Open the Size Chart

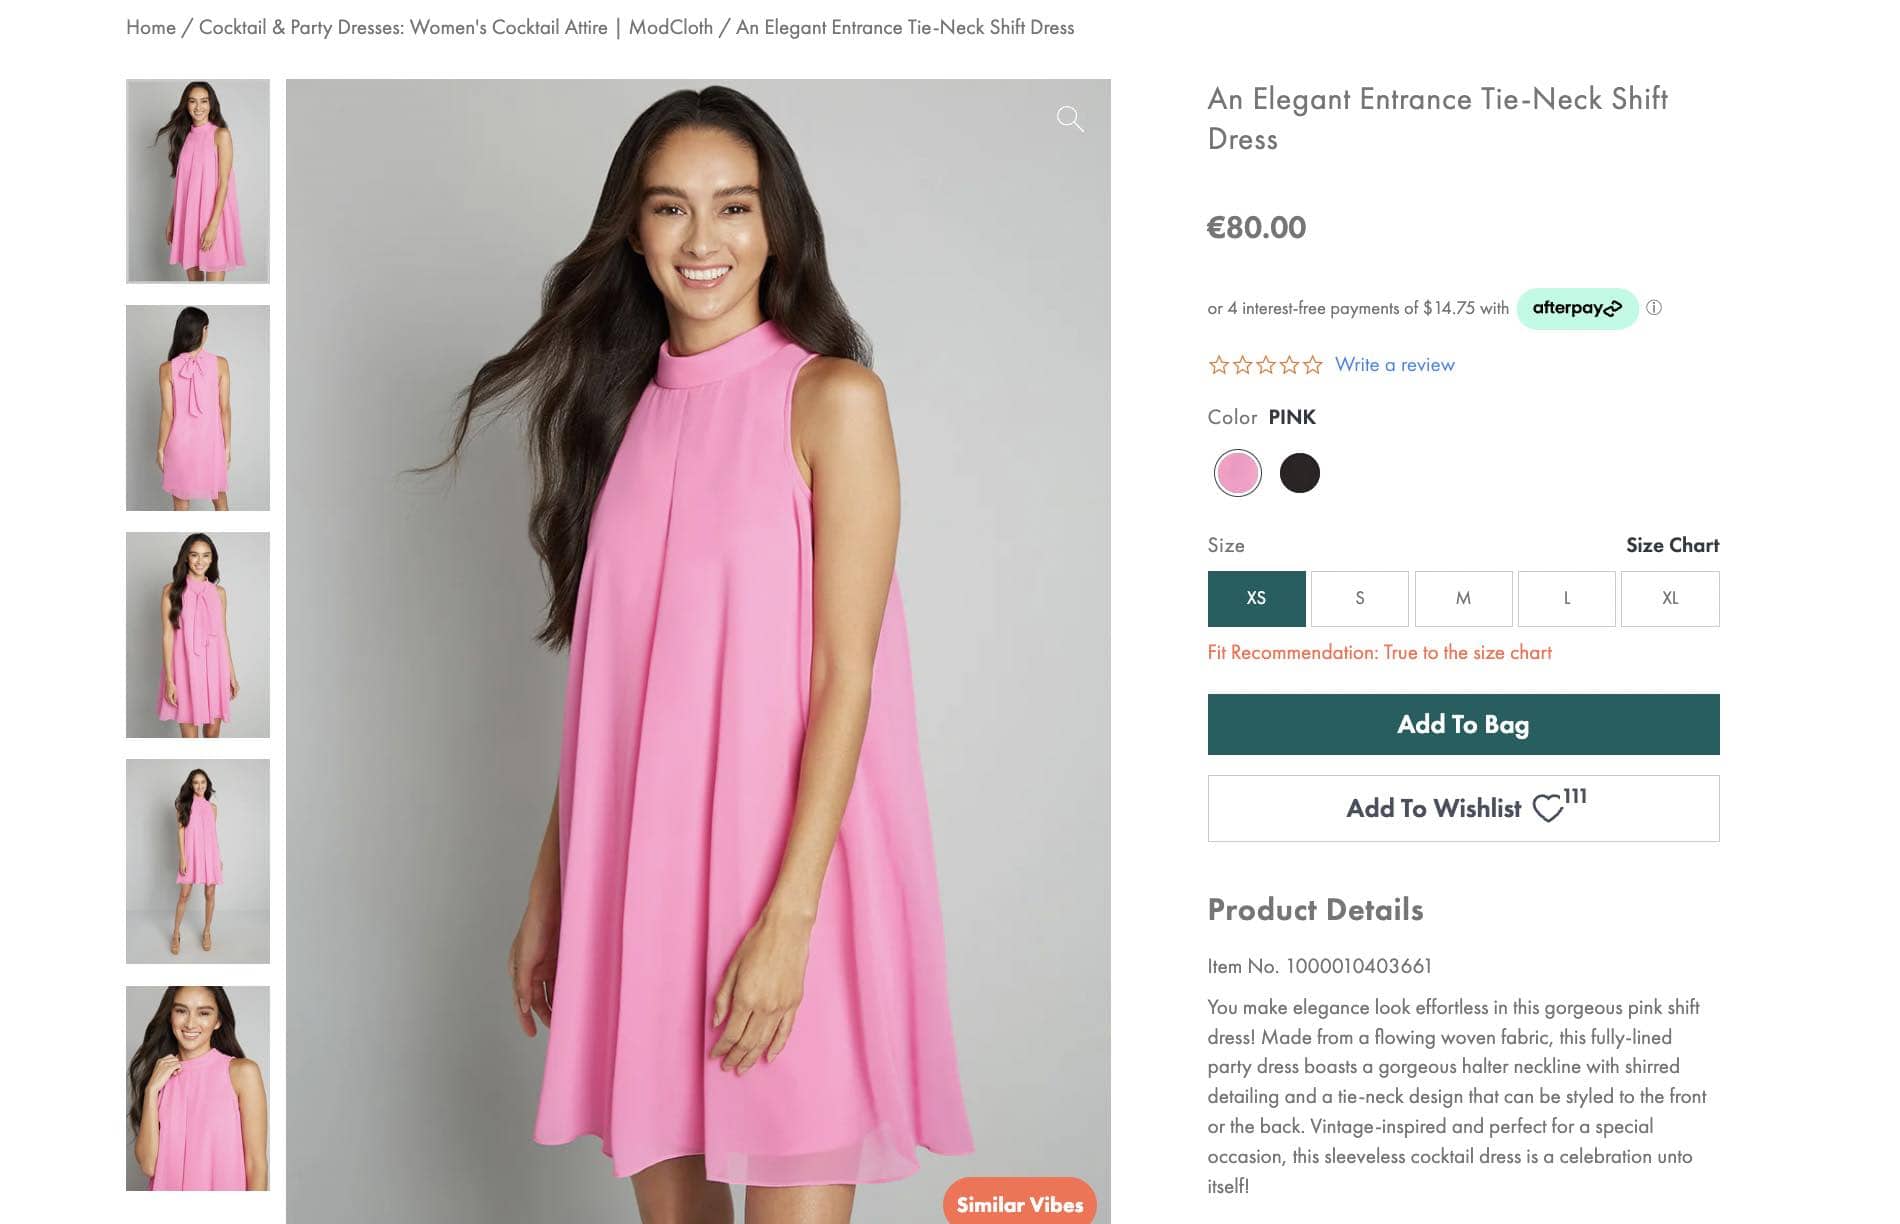1672,545
